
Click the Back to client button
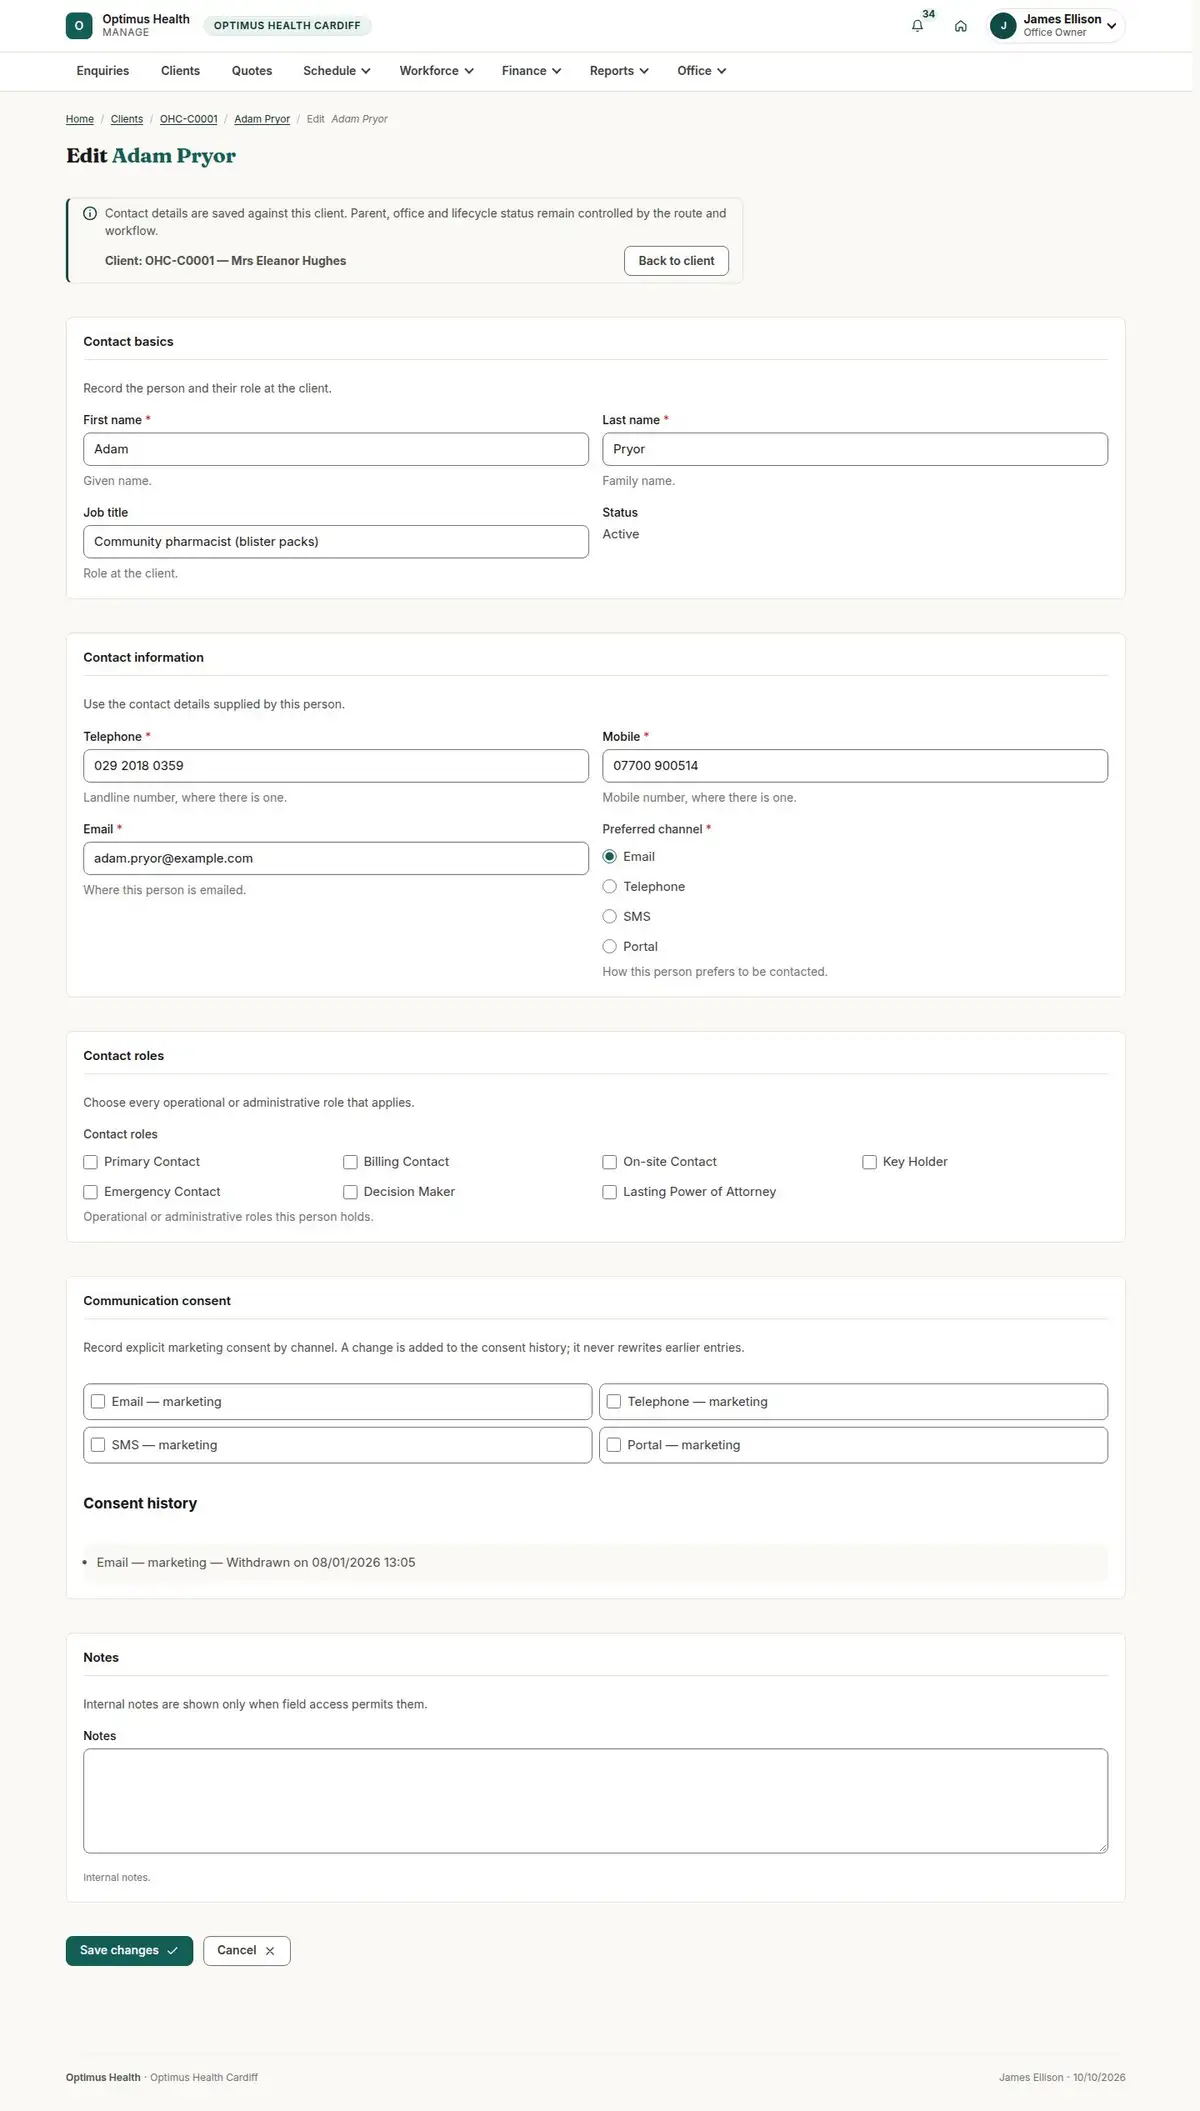tap(676, 261)
